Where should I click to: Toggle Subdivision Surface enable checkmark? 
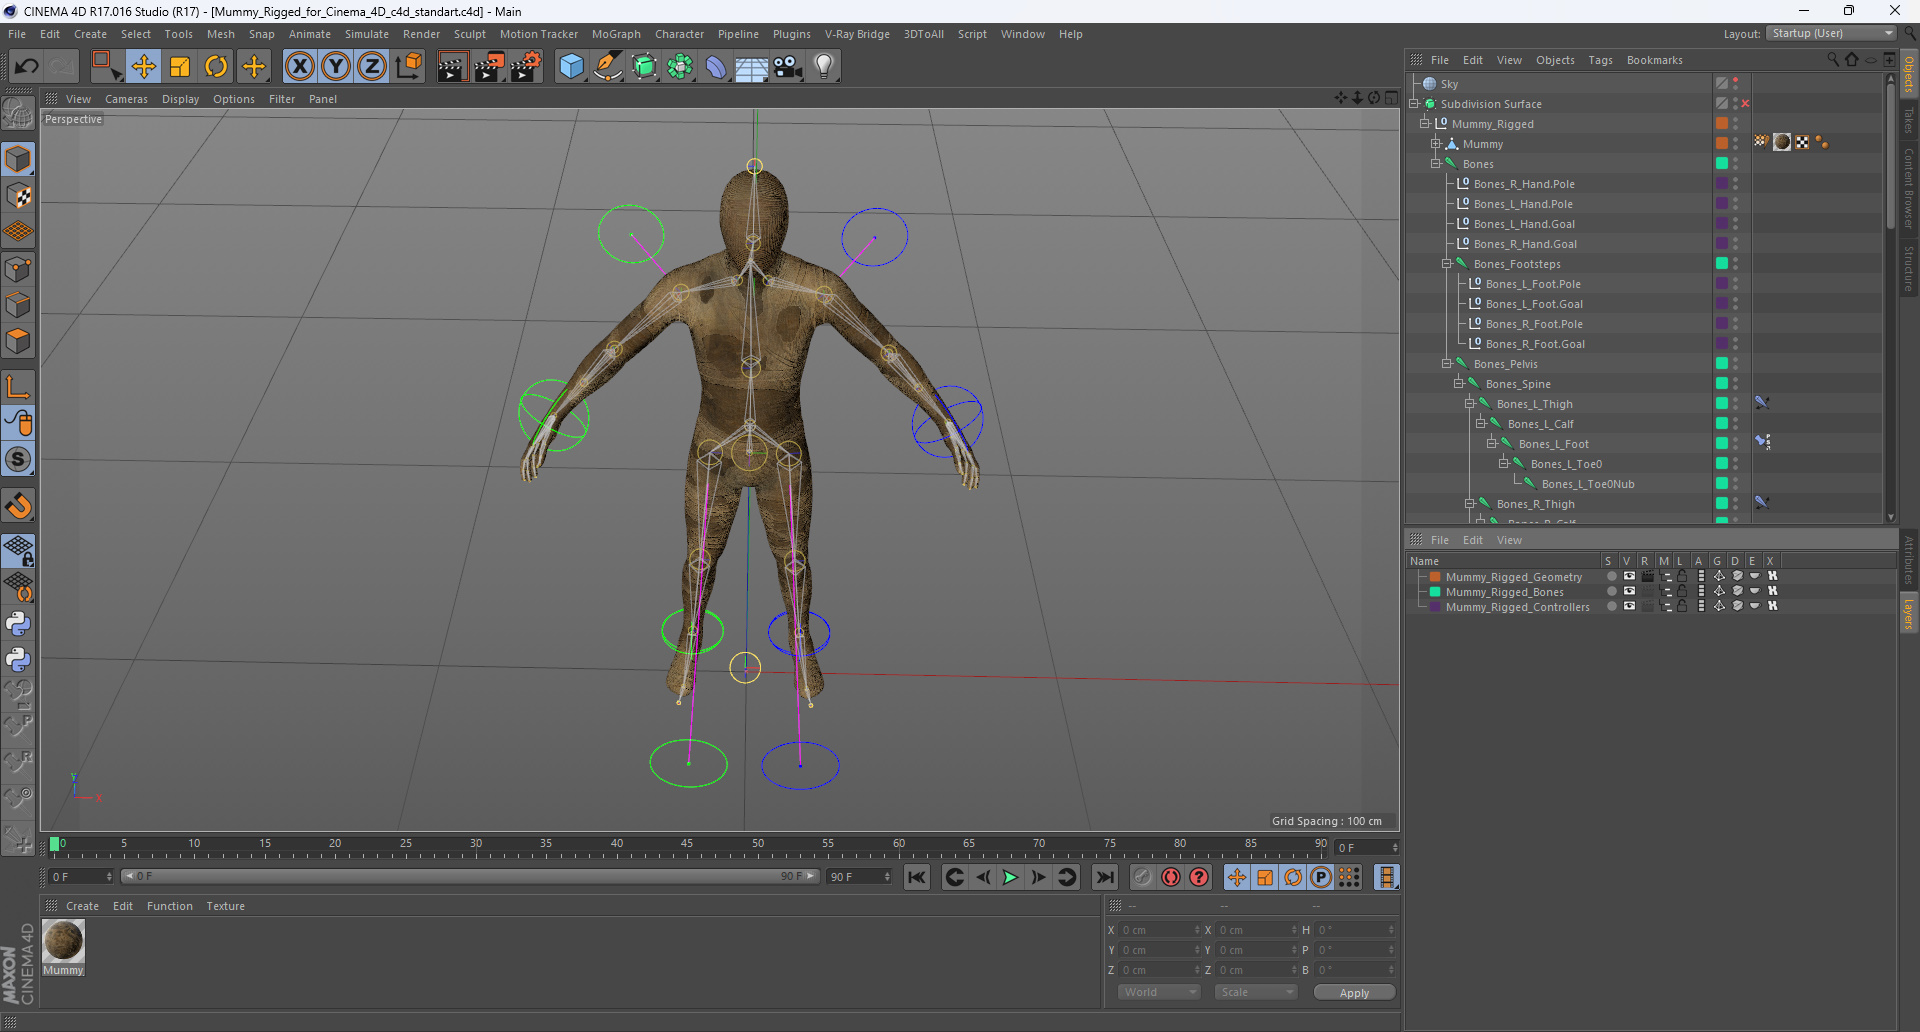(1745, 104)
